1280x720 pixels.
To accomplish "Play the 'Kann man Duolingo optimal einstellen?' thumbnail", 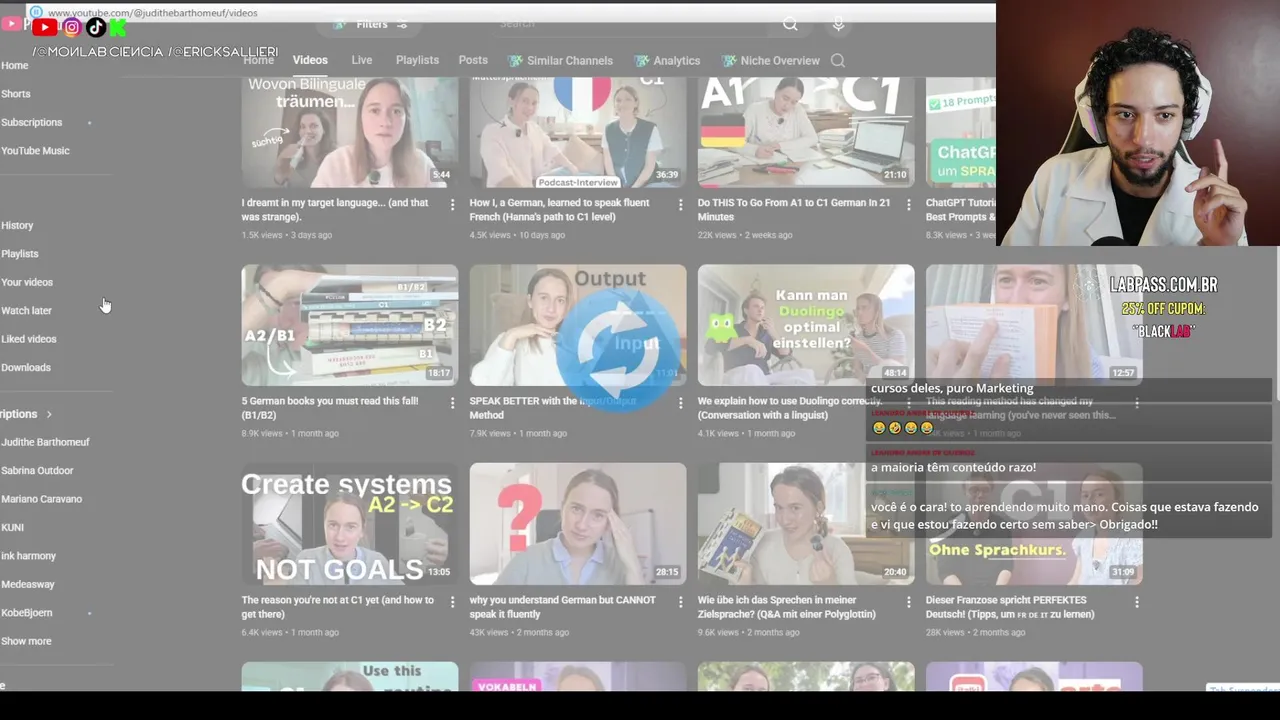I will click(806, 325).
